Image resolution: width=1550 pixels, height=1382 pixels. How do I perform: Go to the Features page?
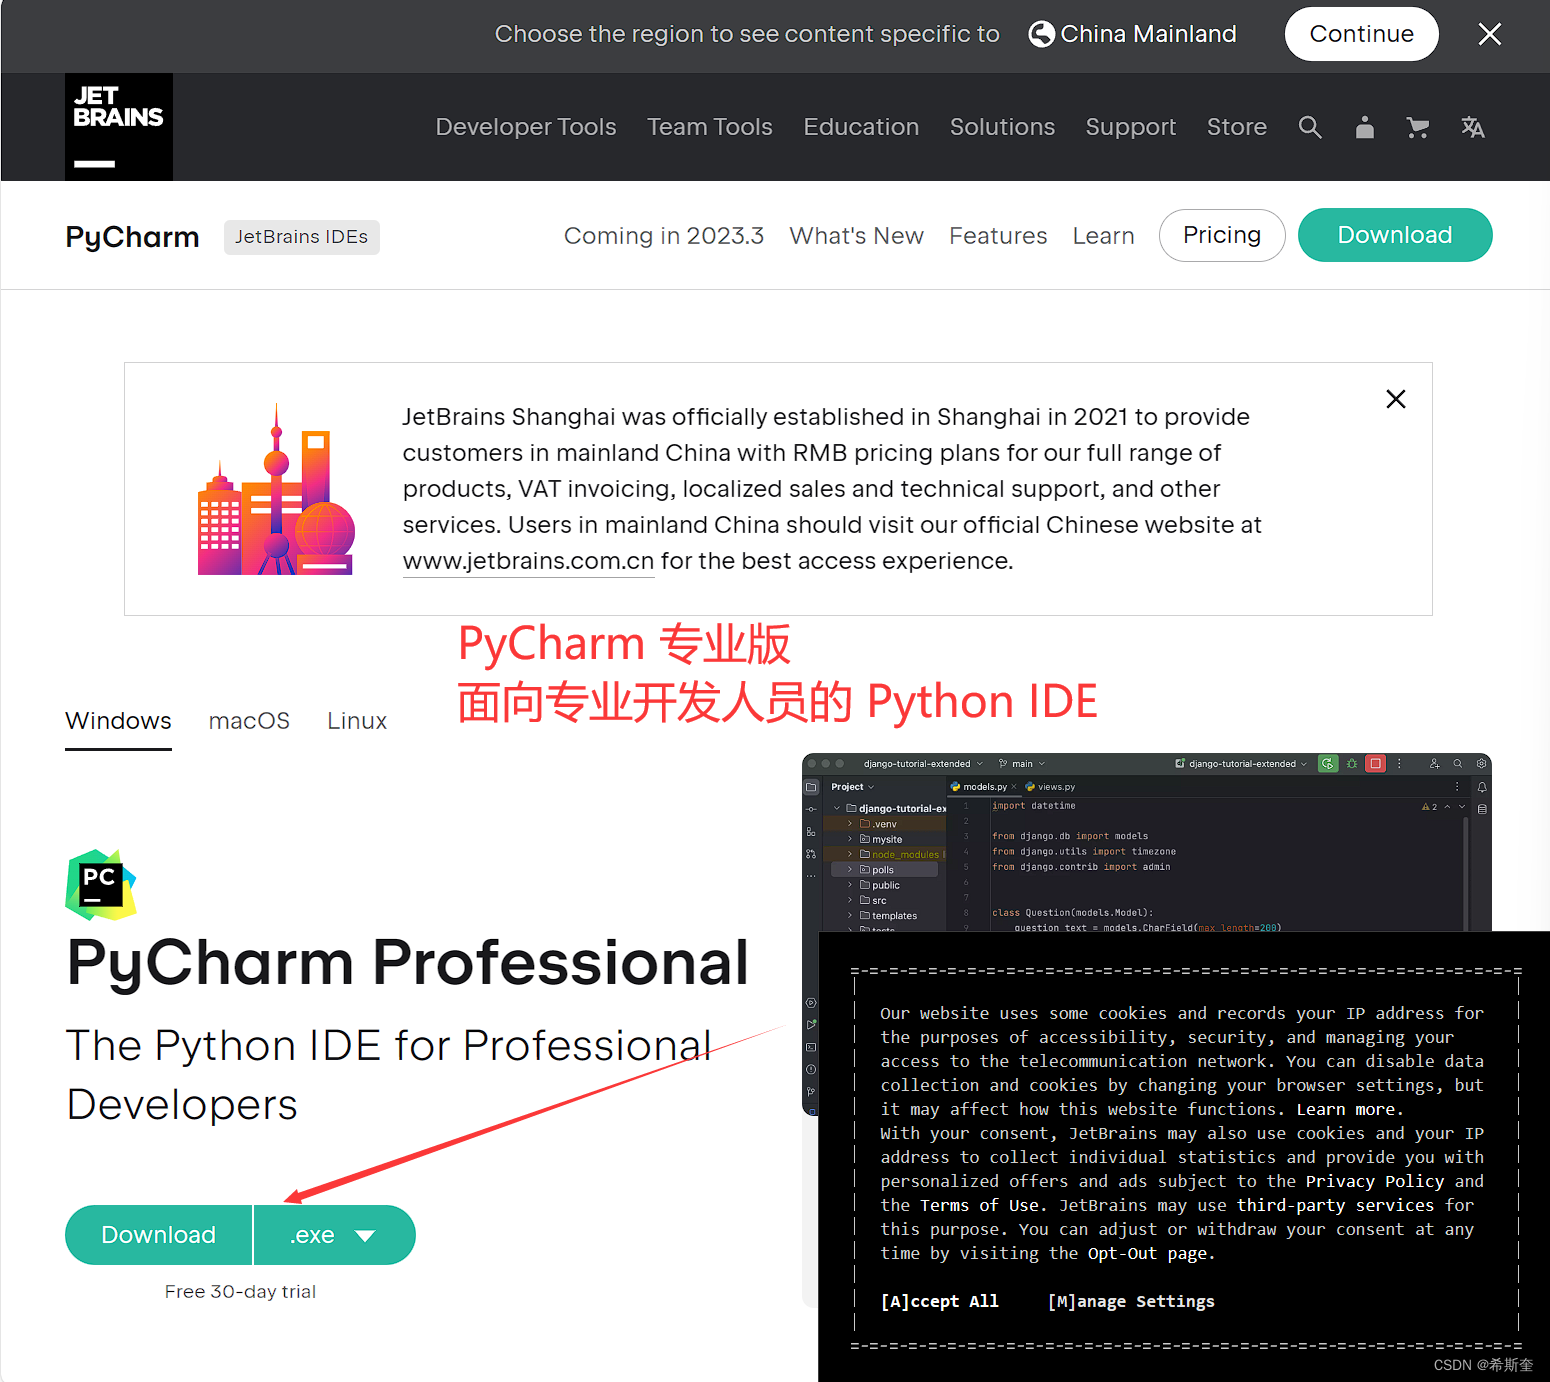click(x=998, y=236)
